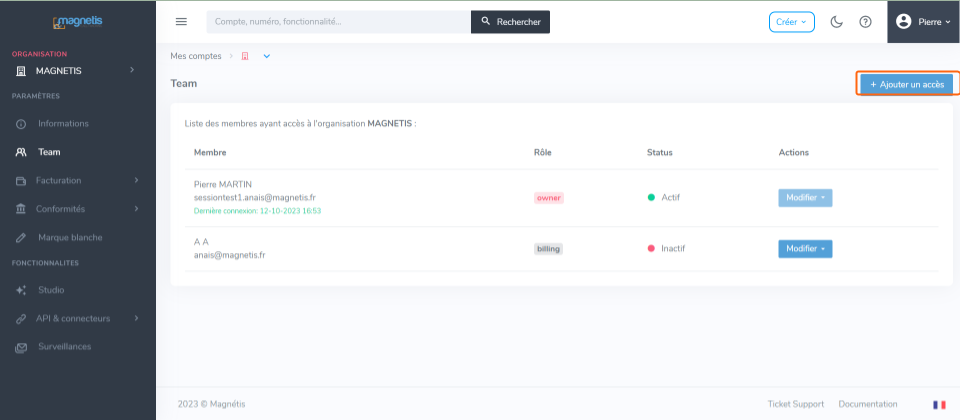The height and width of the screenshot is (420, 960).
Task: Expand the MAGNETIS organisation chevron
Action: pos(132,70)
